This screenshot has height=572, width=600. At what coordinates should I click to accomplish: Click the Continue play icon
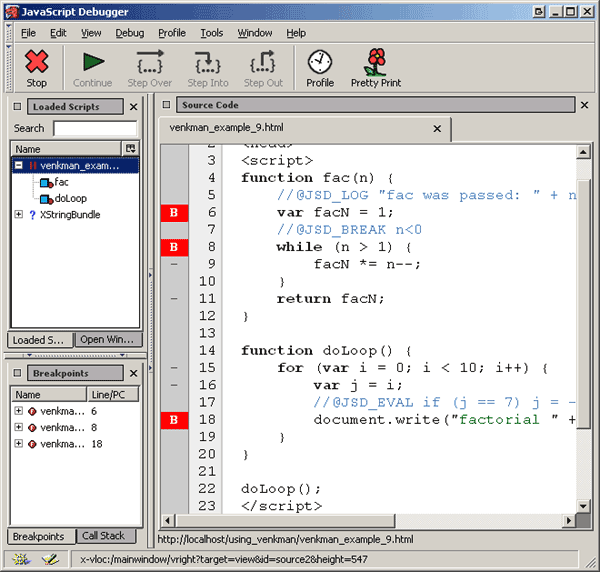(93, 62)
